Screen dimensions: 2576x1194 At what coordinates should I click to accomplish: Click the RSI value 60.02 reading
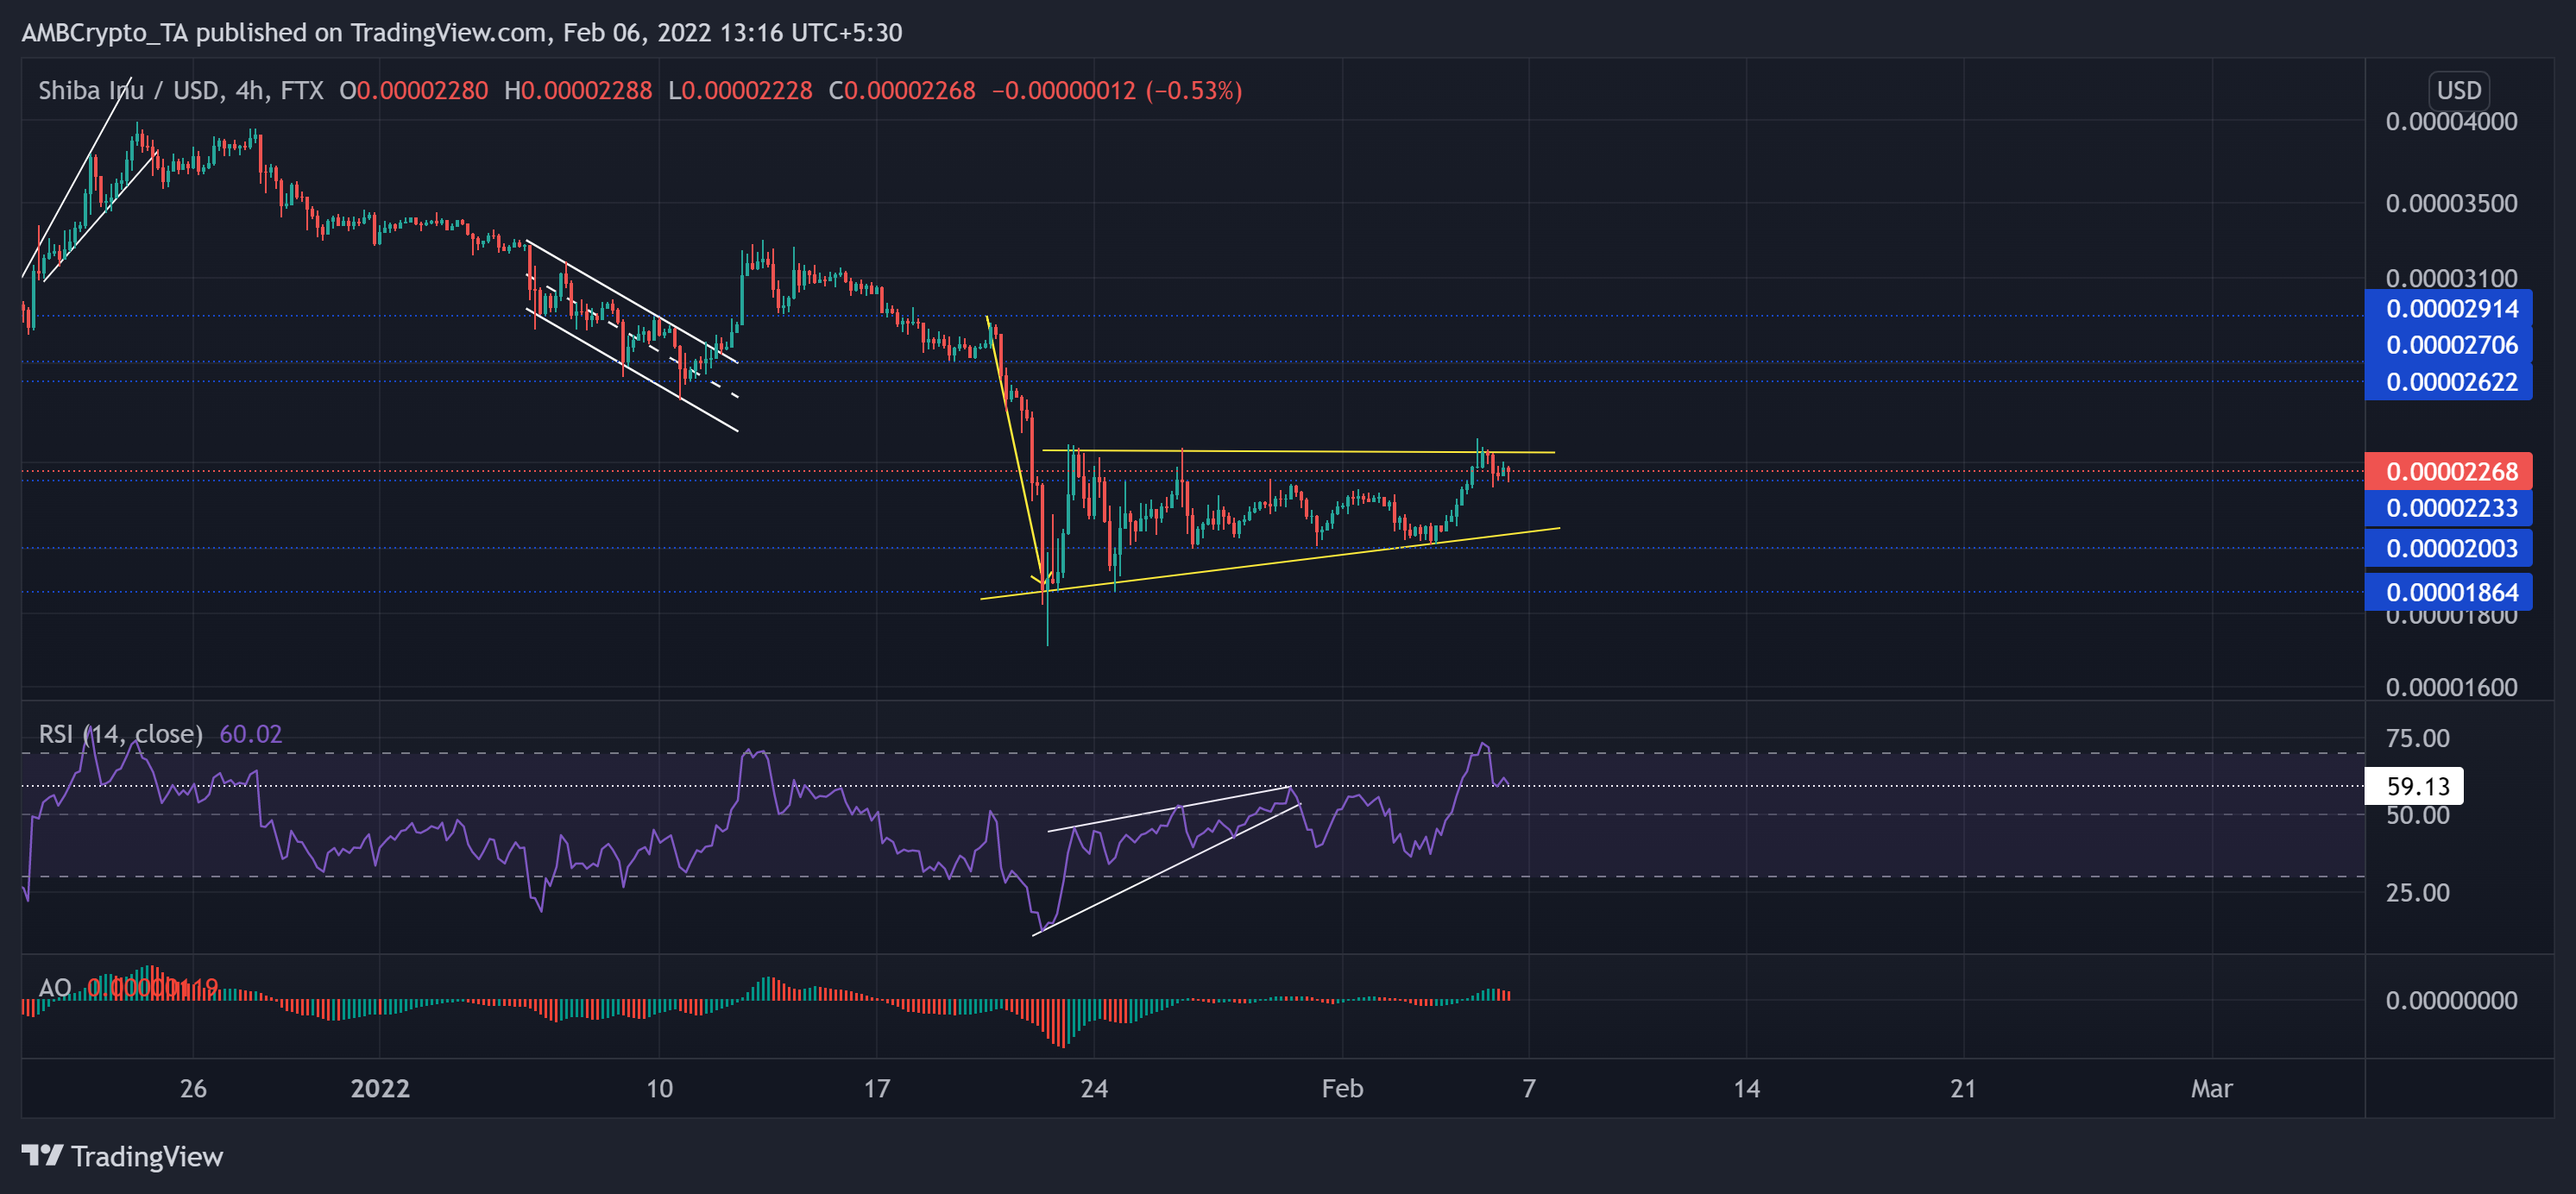coord(250,734)
